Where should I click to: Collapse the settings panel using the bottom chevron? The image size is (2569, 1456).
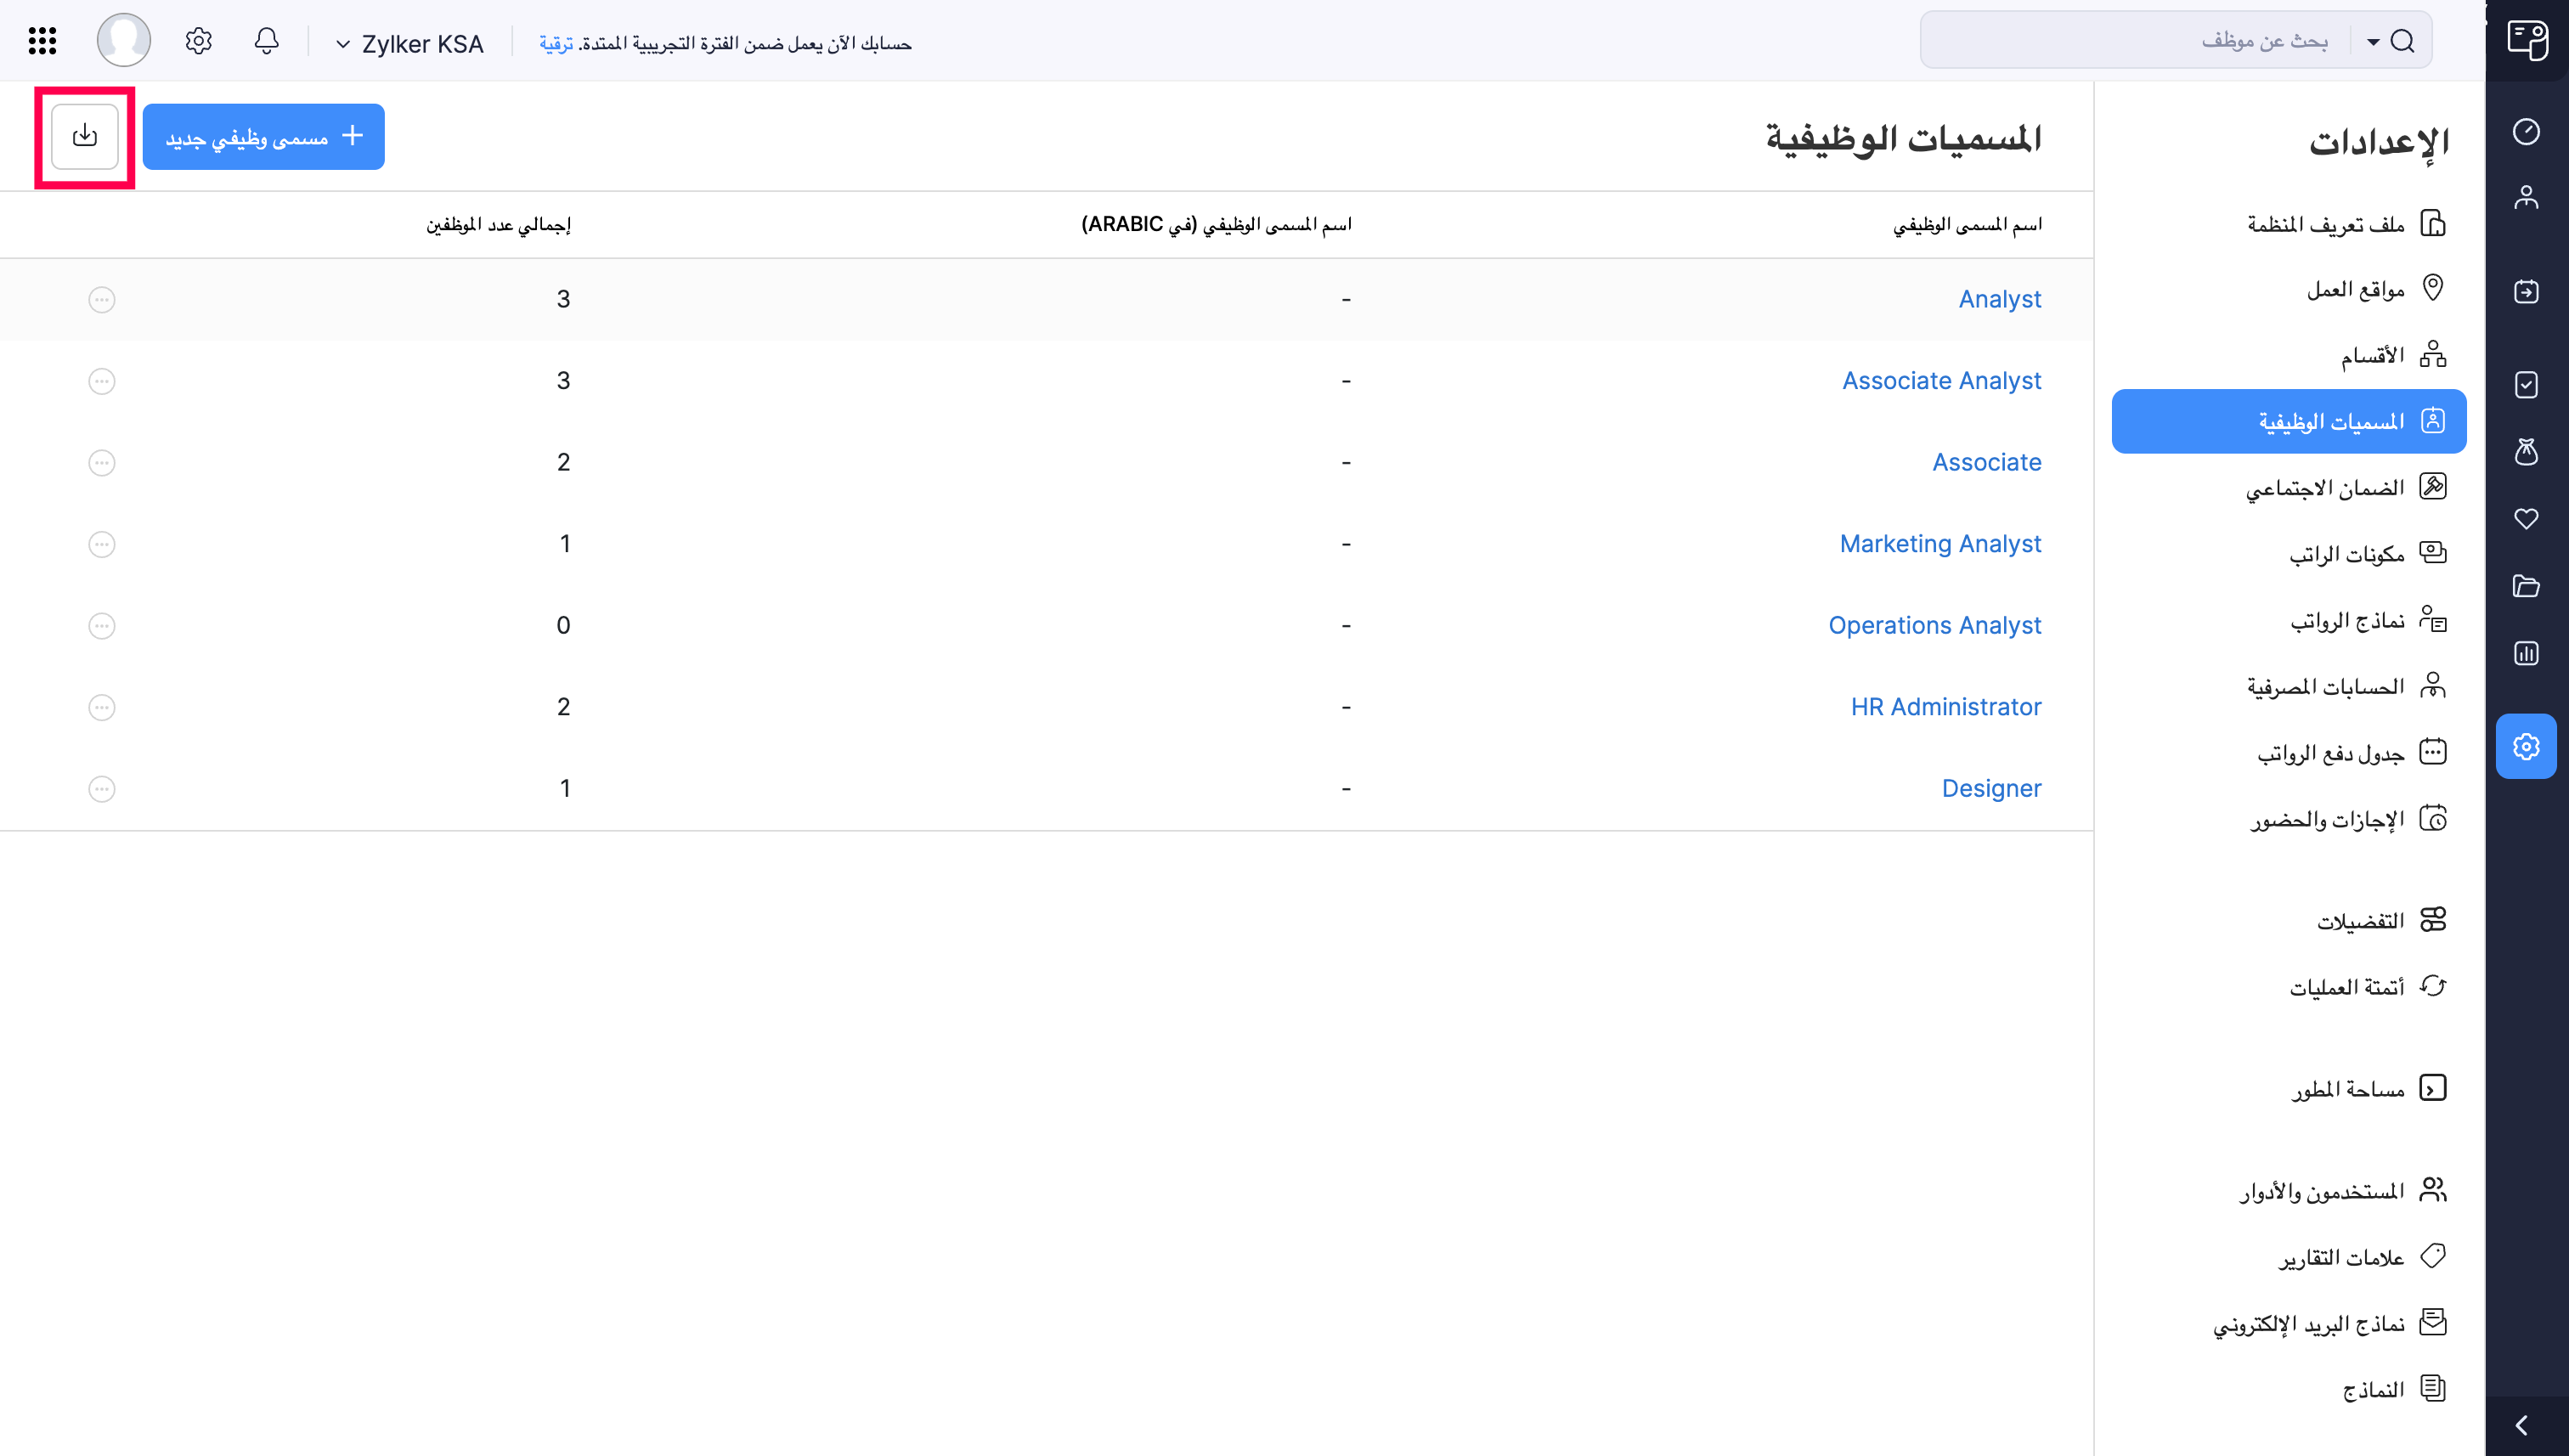(2519, 1424)
